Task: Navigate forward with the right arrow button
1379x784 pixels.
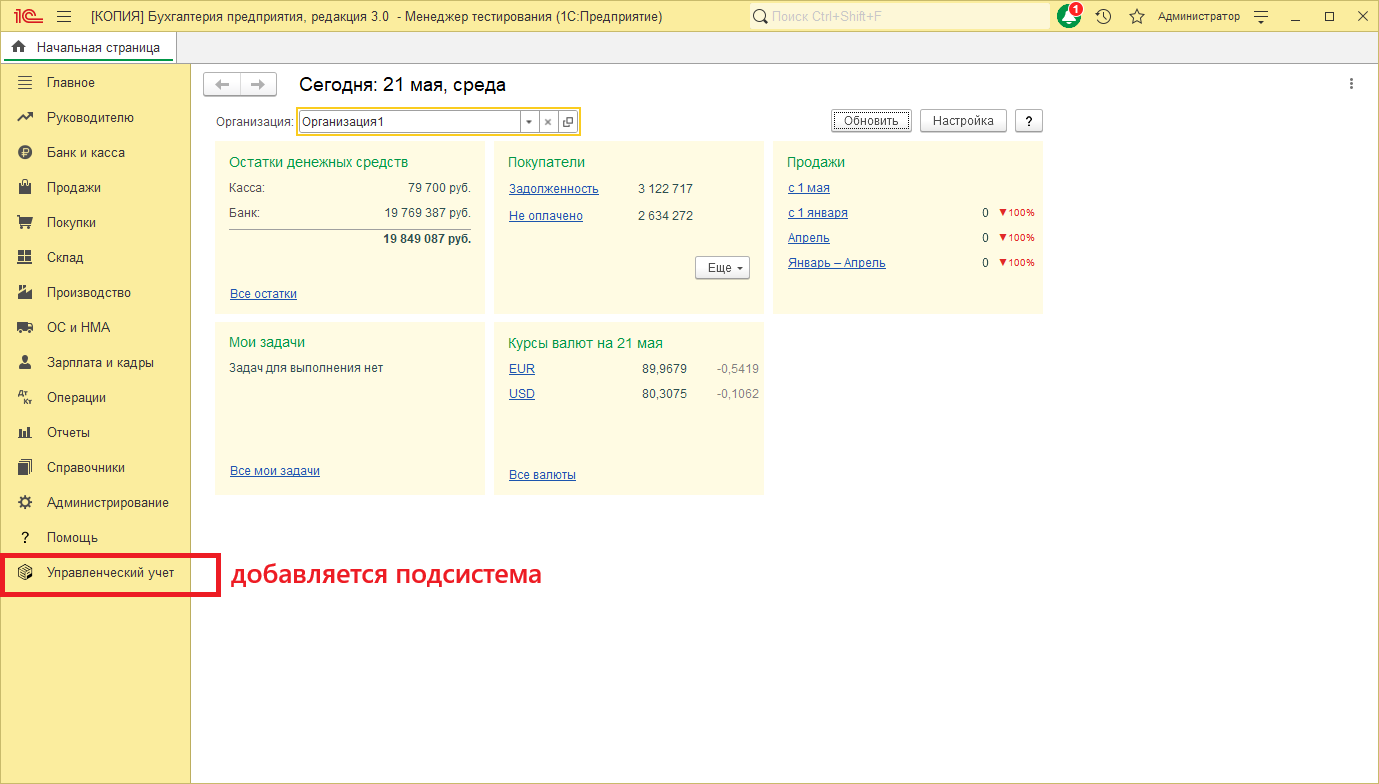Action: (x=258, y=85)
